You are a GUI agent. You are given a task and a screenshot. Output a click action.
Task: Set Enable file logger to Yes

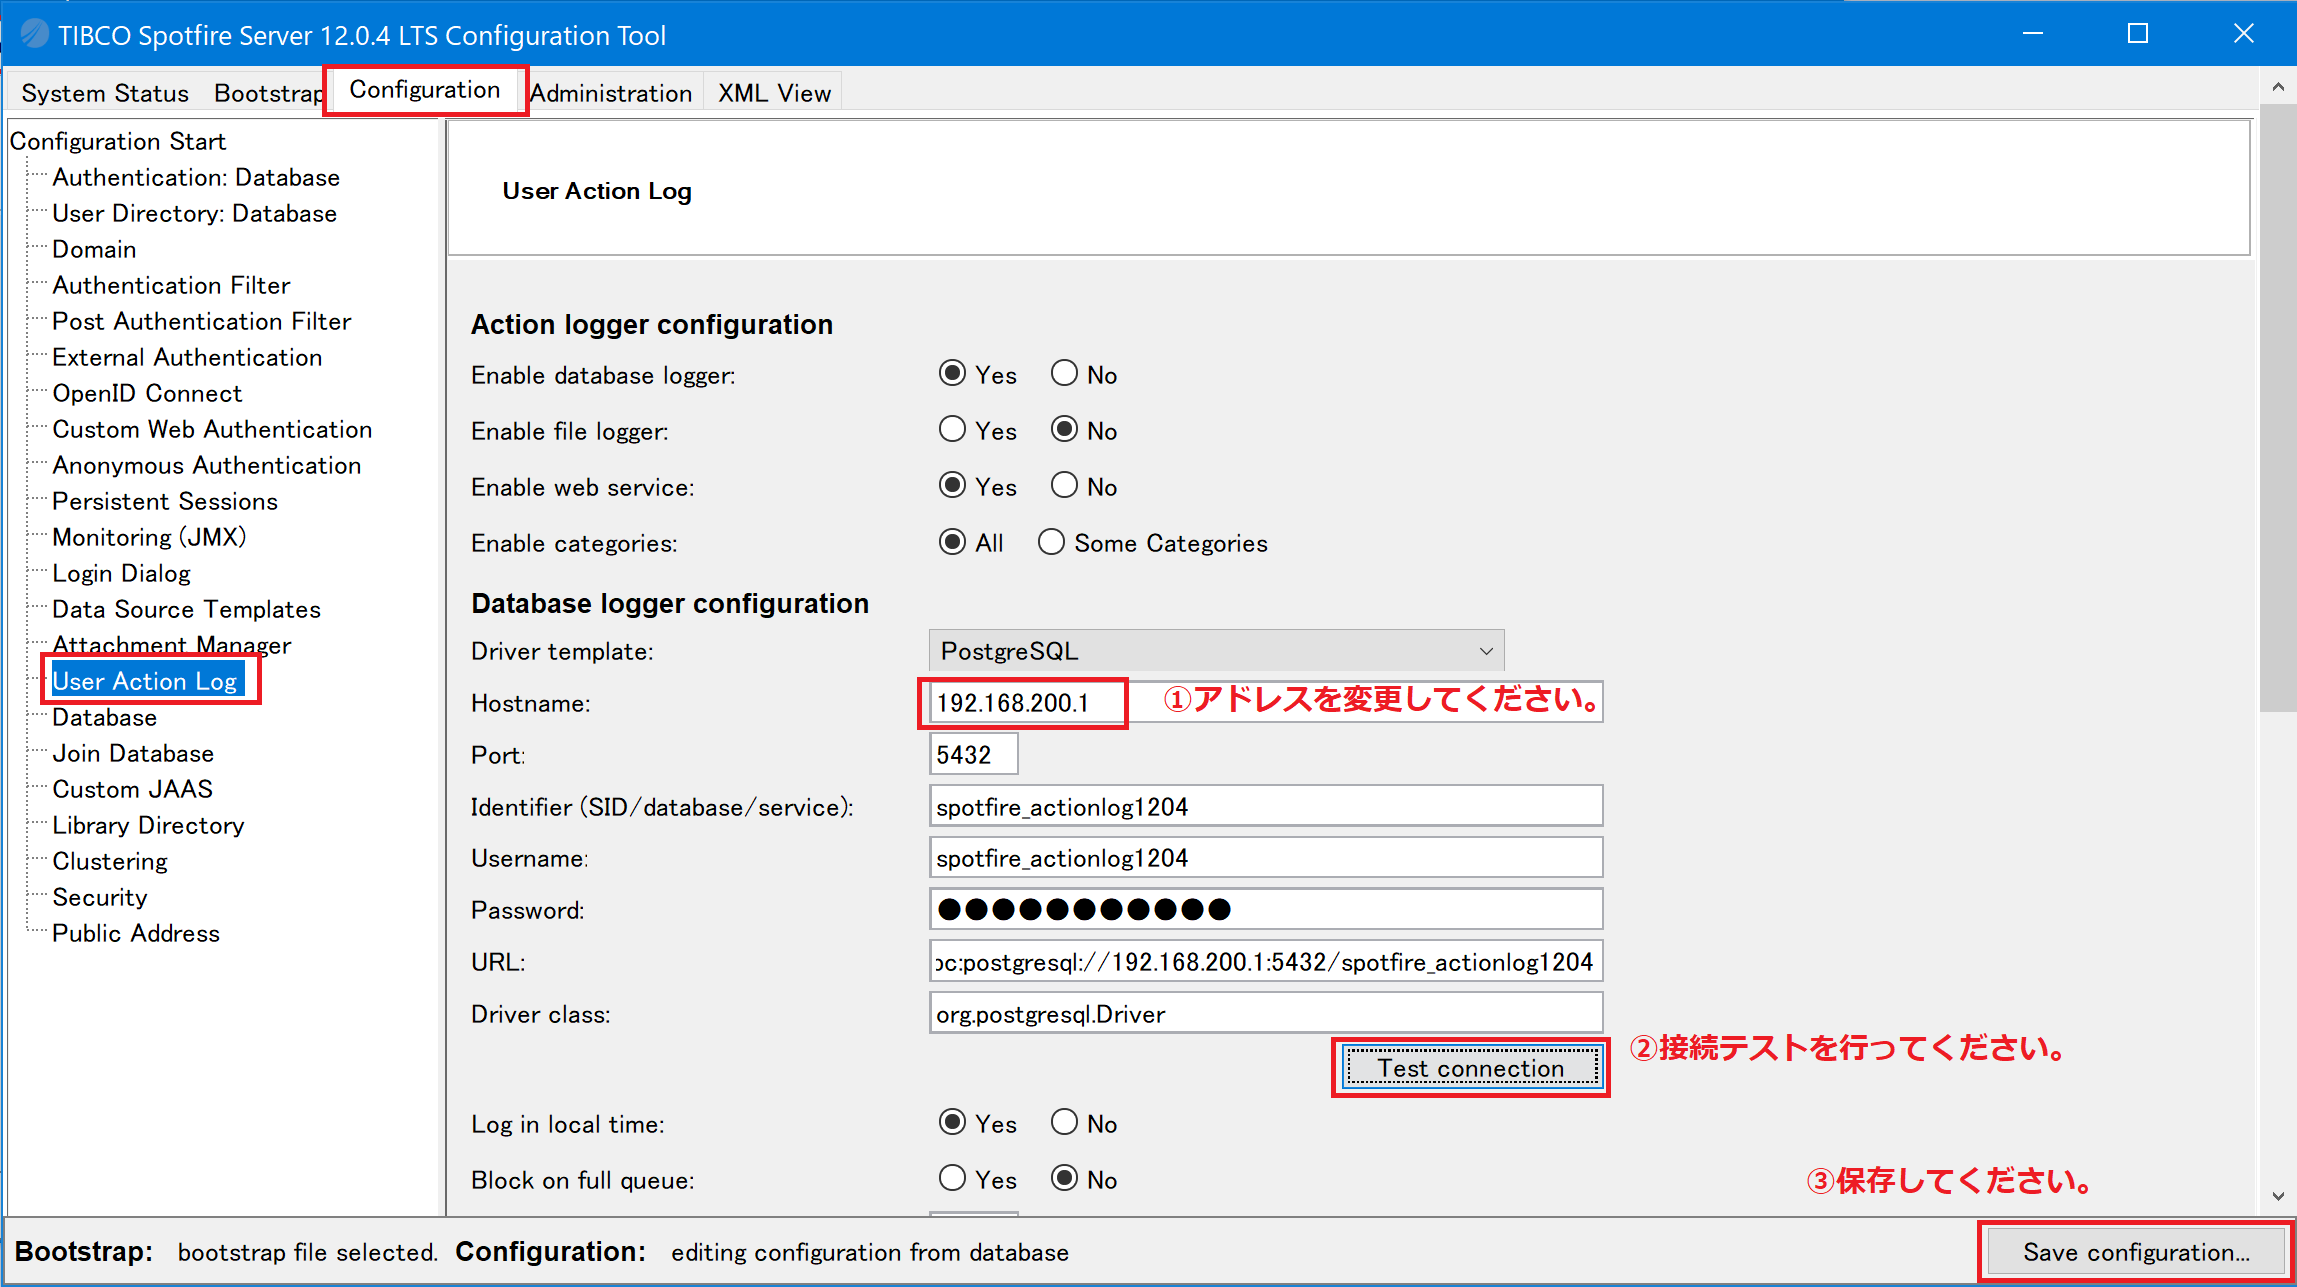[x=953, y=430]
